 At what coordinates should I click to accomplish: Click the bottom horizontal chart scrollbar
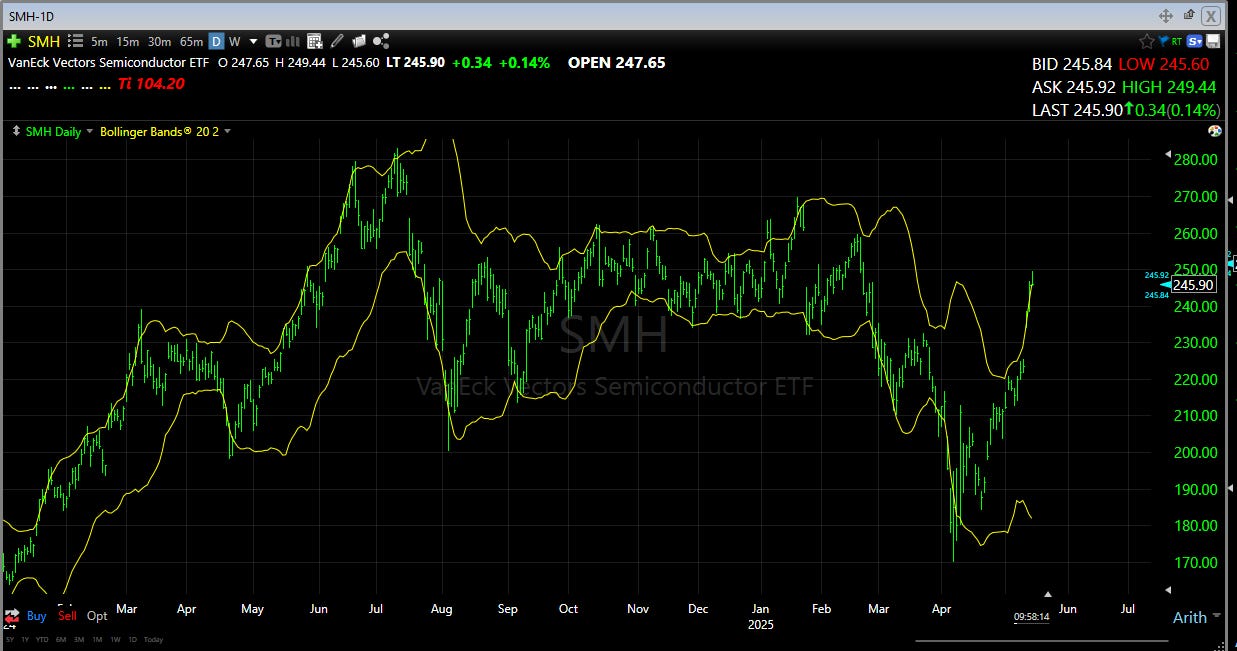pyautogui.click(x=1041, y=640)
